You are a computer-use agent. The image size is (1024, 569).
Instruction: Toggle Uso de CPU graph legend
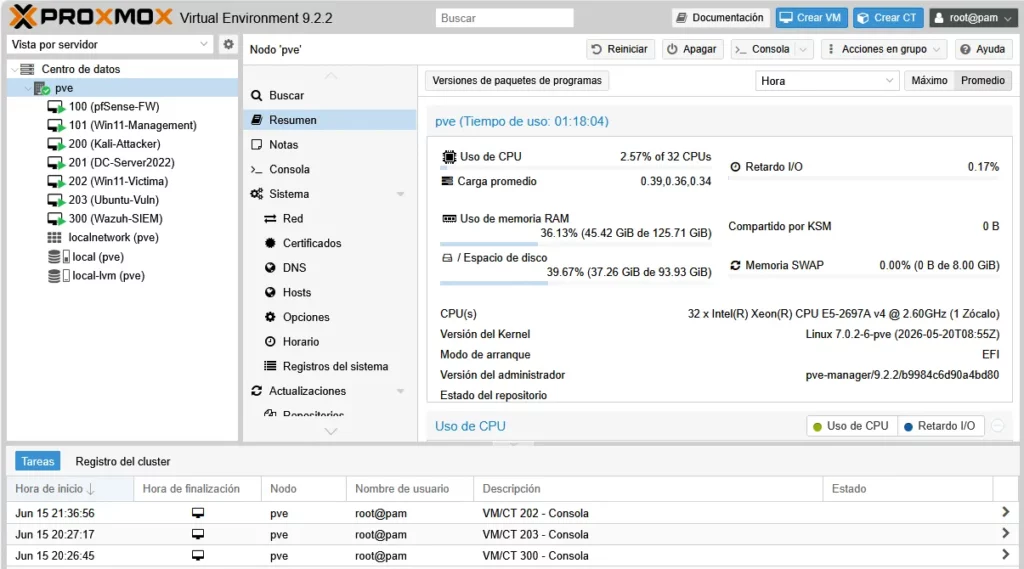point(851,427)
